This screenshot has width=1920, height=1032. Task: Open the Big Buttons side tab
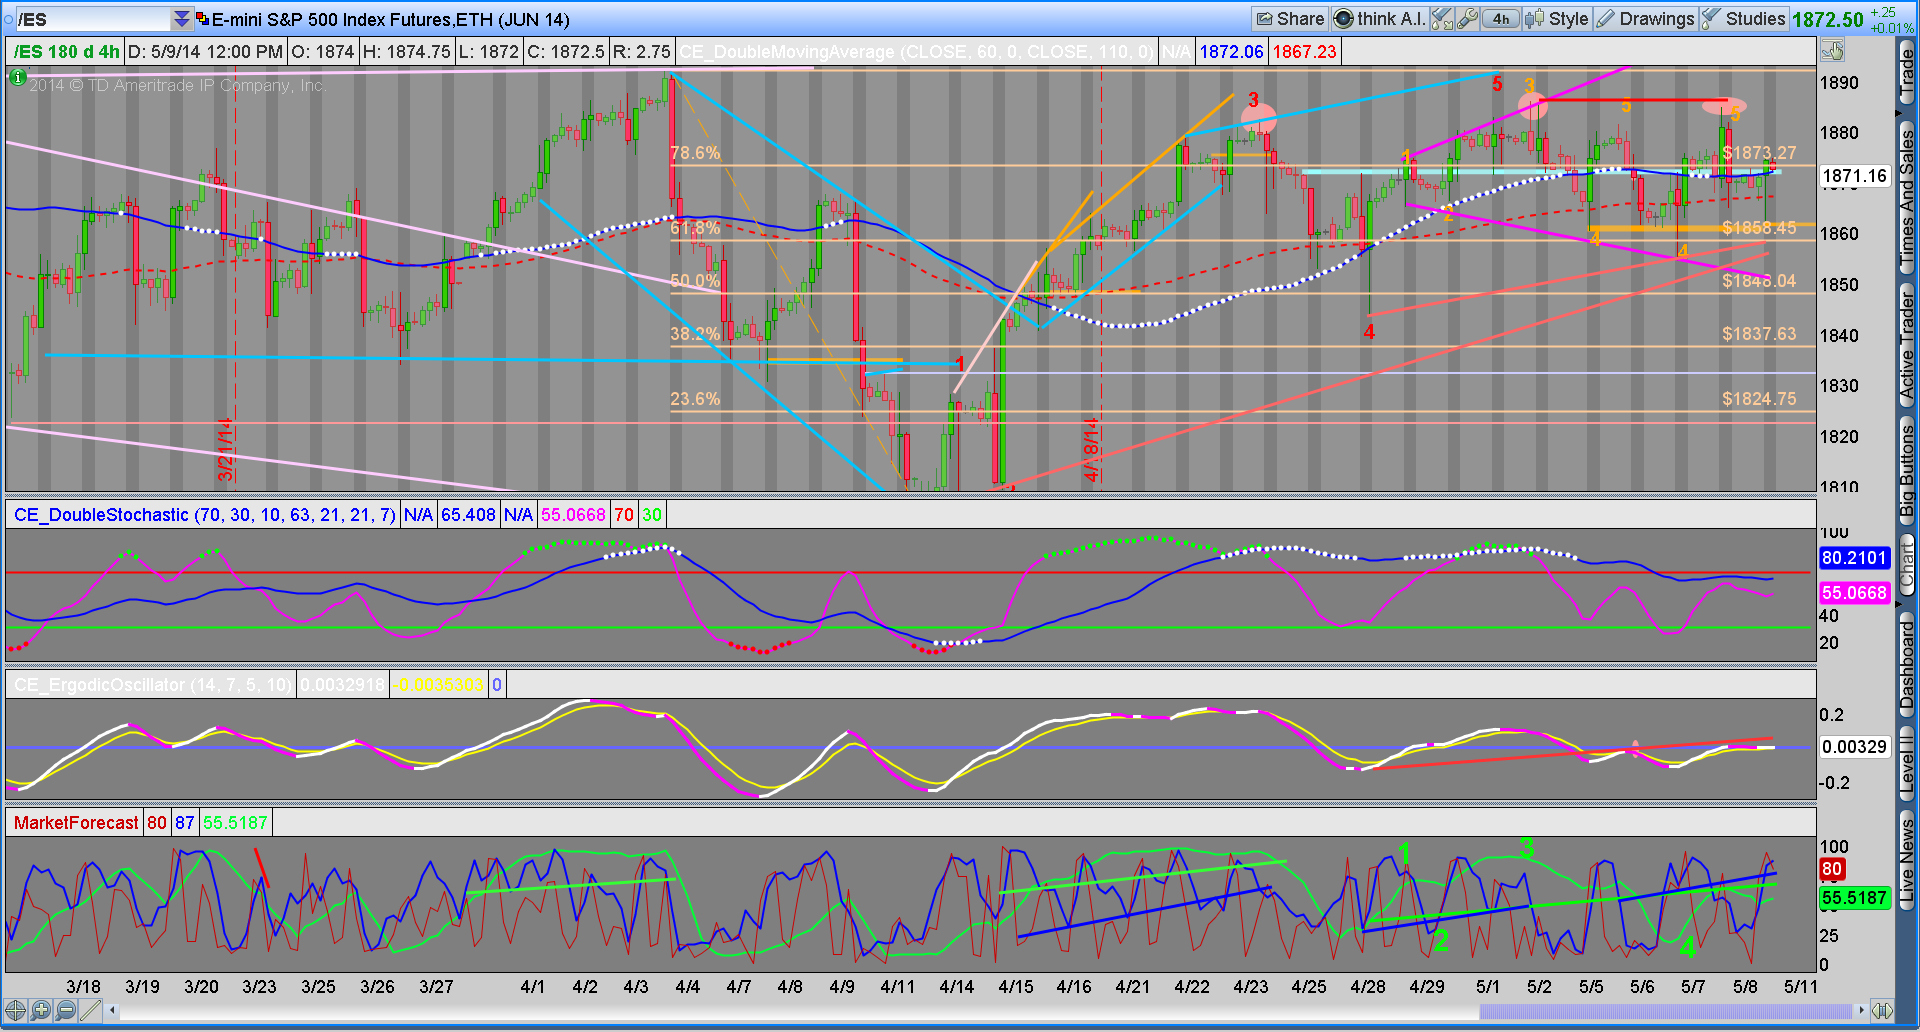[x=1907, y=470]
